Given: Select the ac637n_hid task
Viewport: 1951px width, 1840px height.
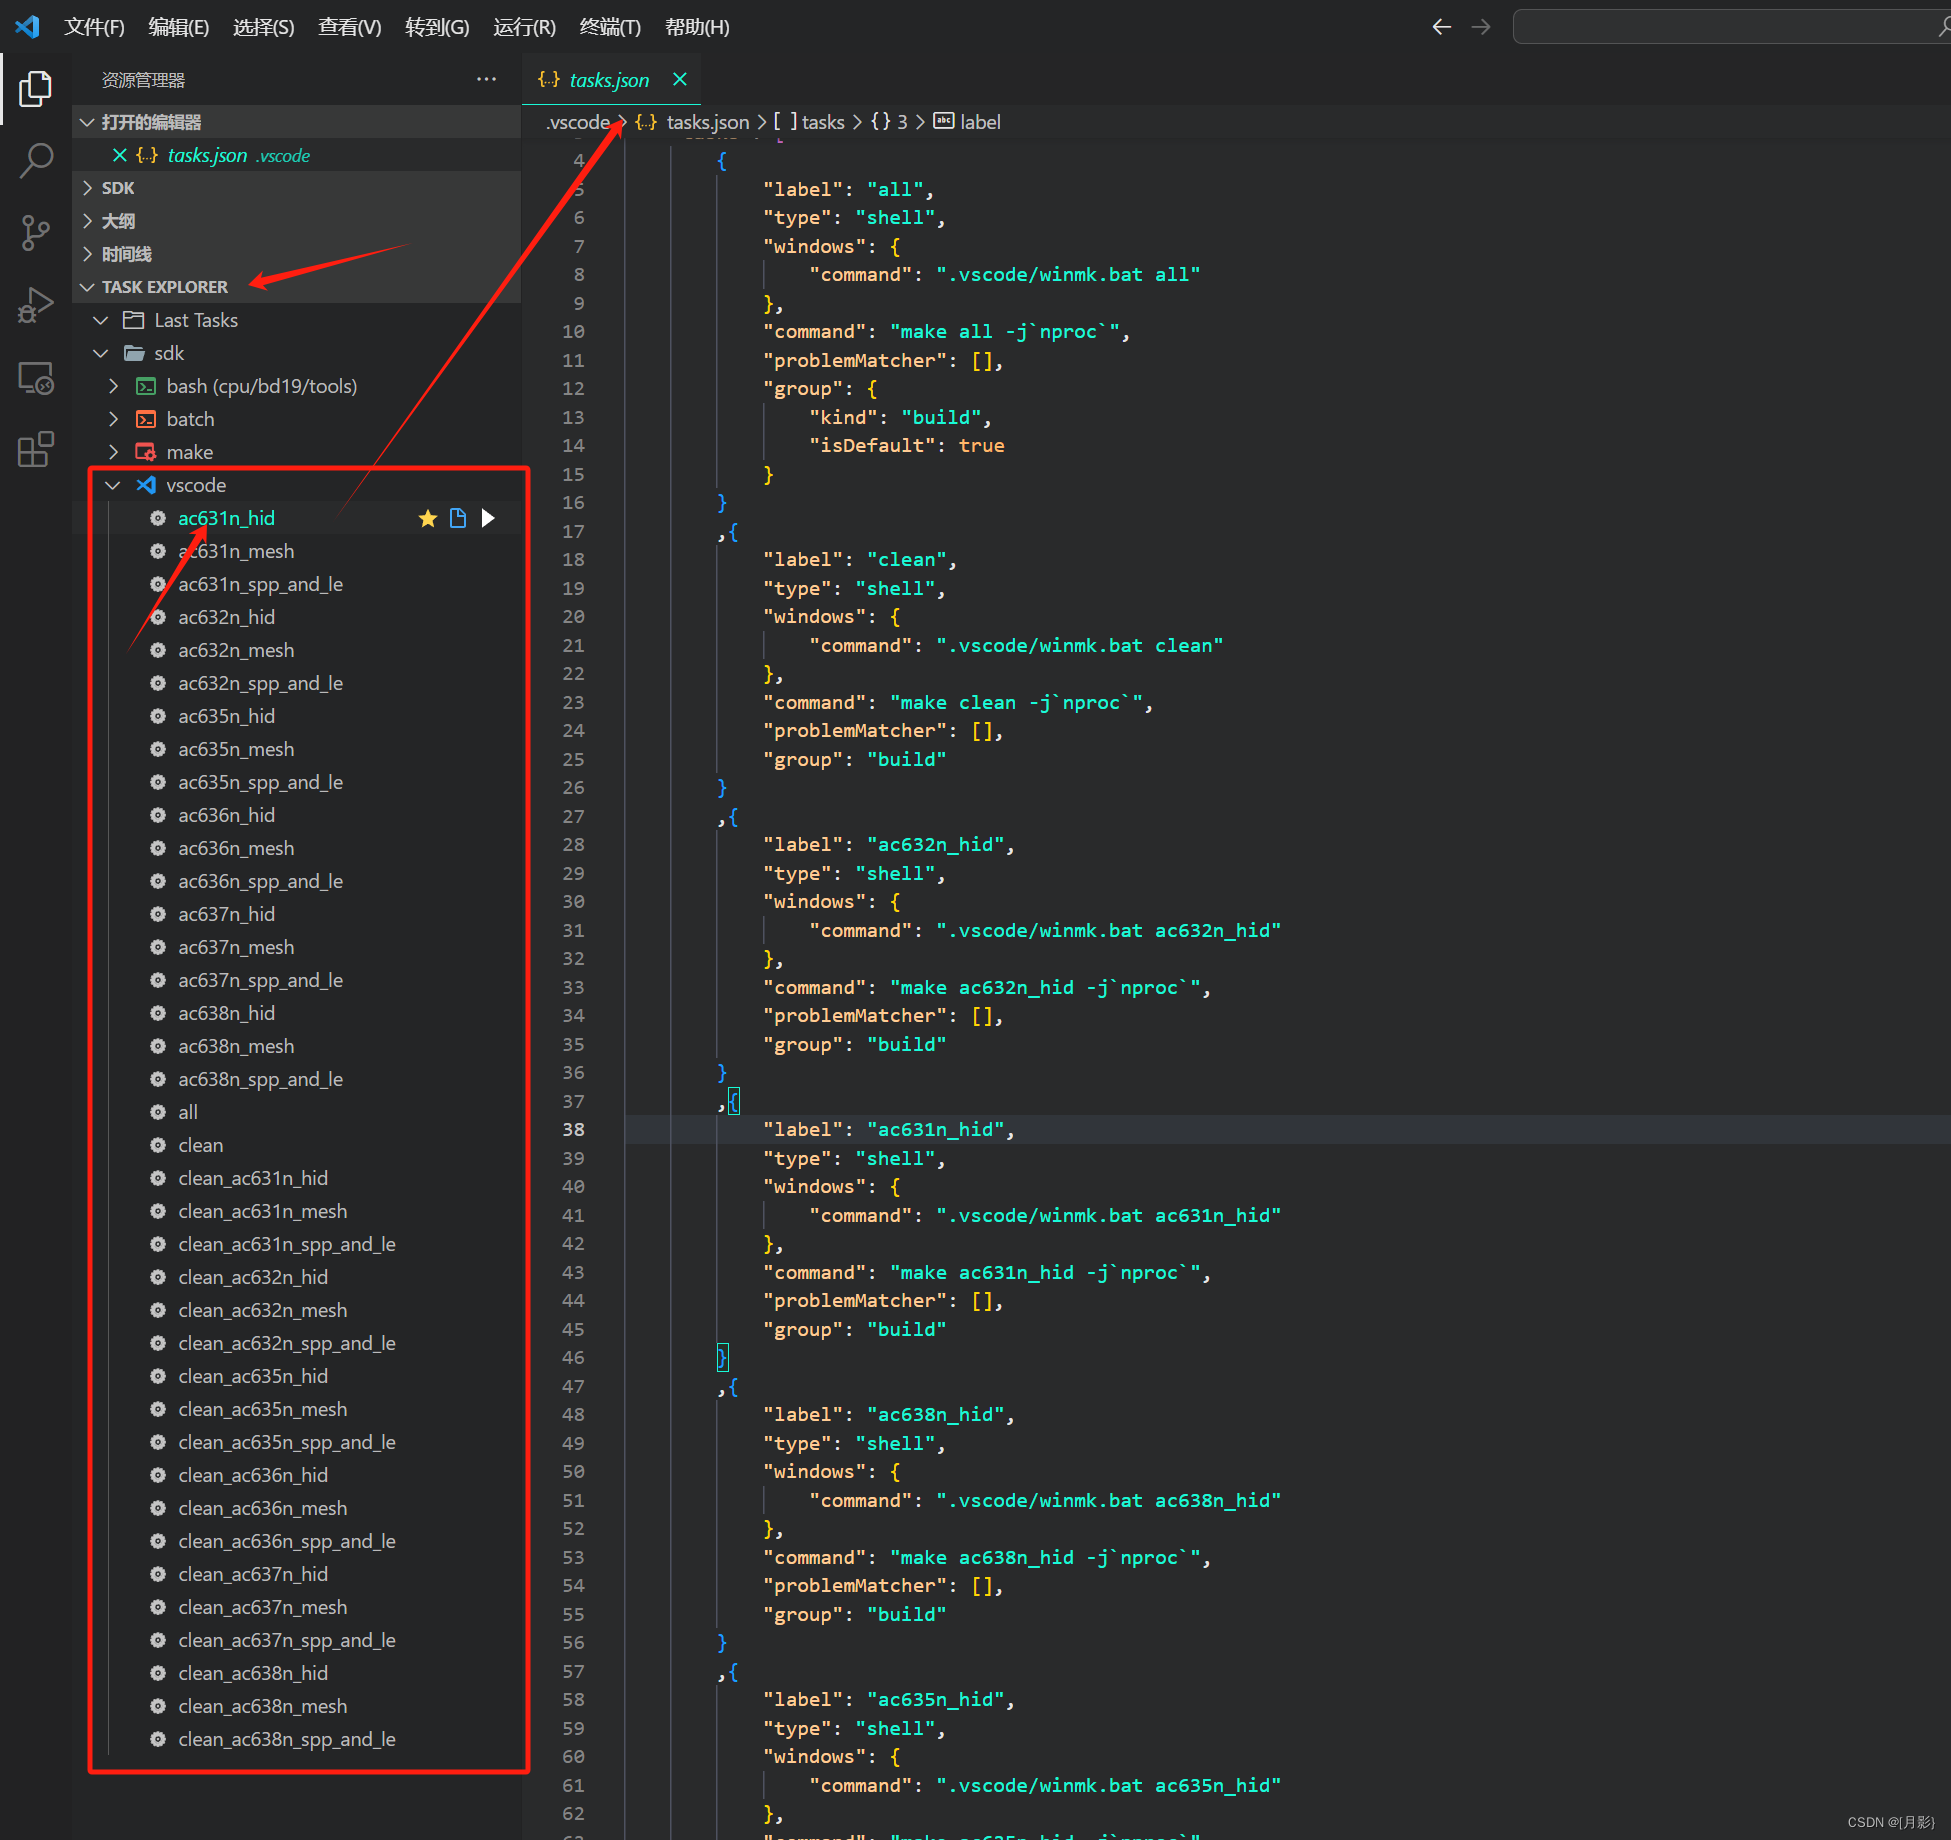Looking at the screenshot, I should point(226,914).
